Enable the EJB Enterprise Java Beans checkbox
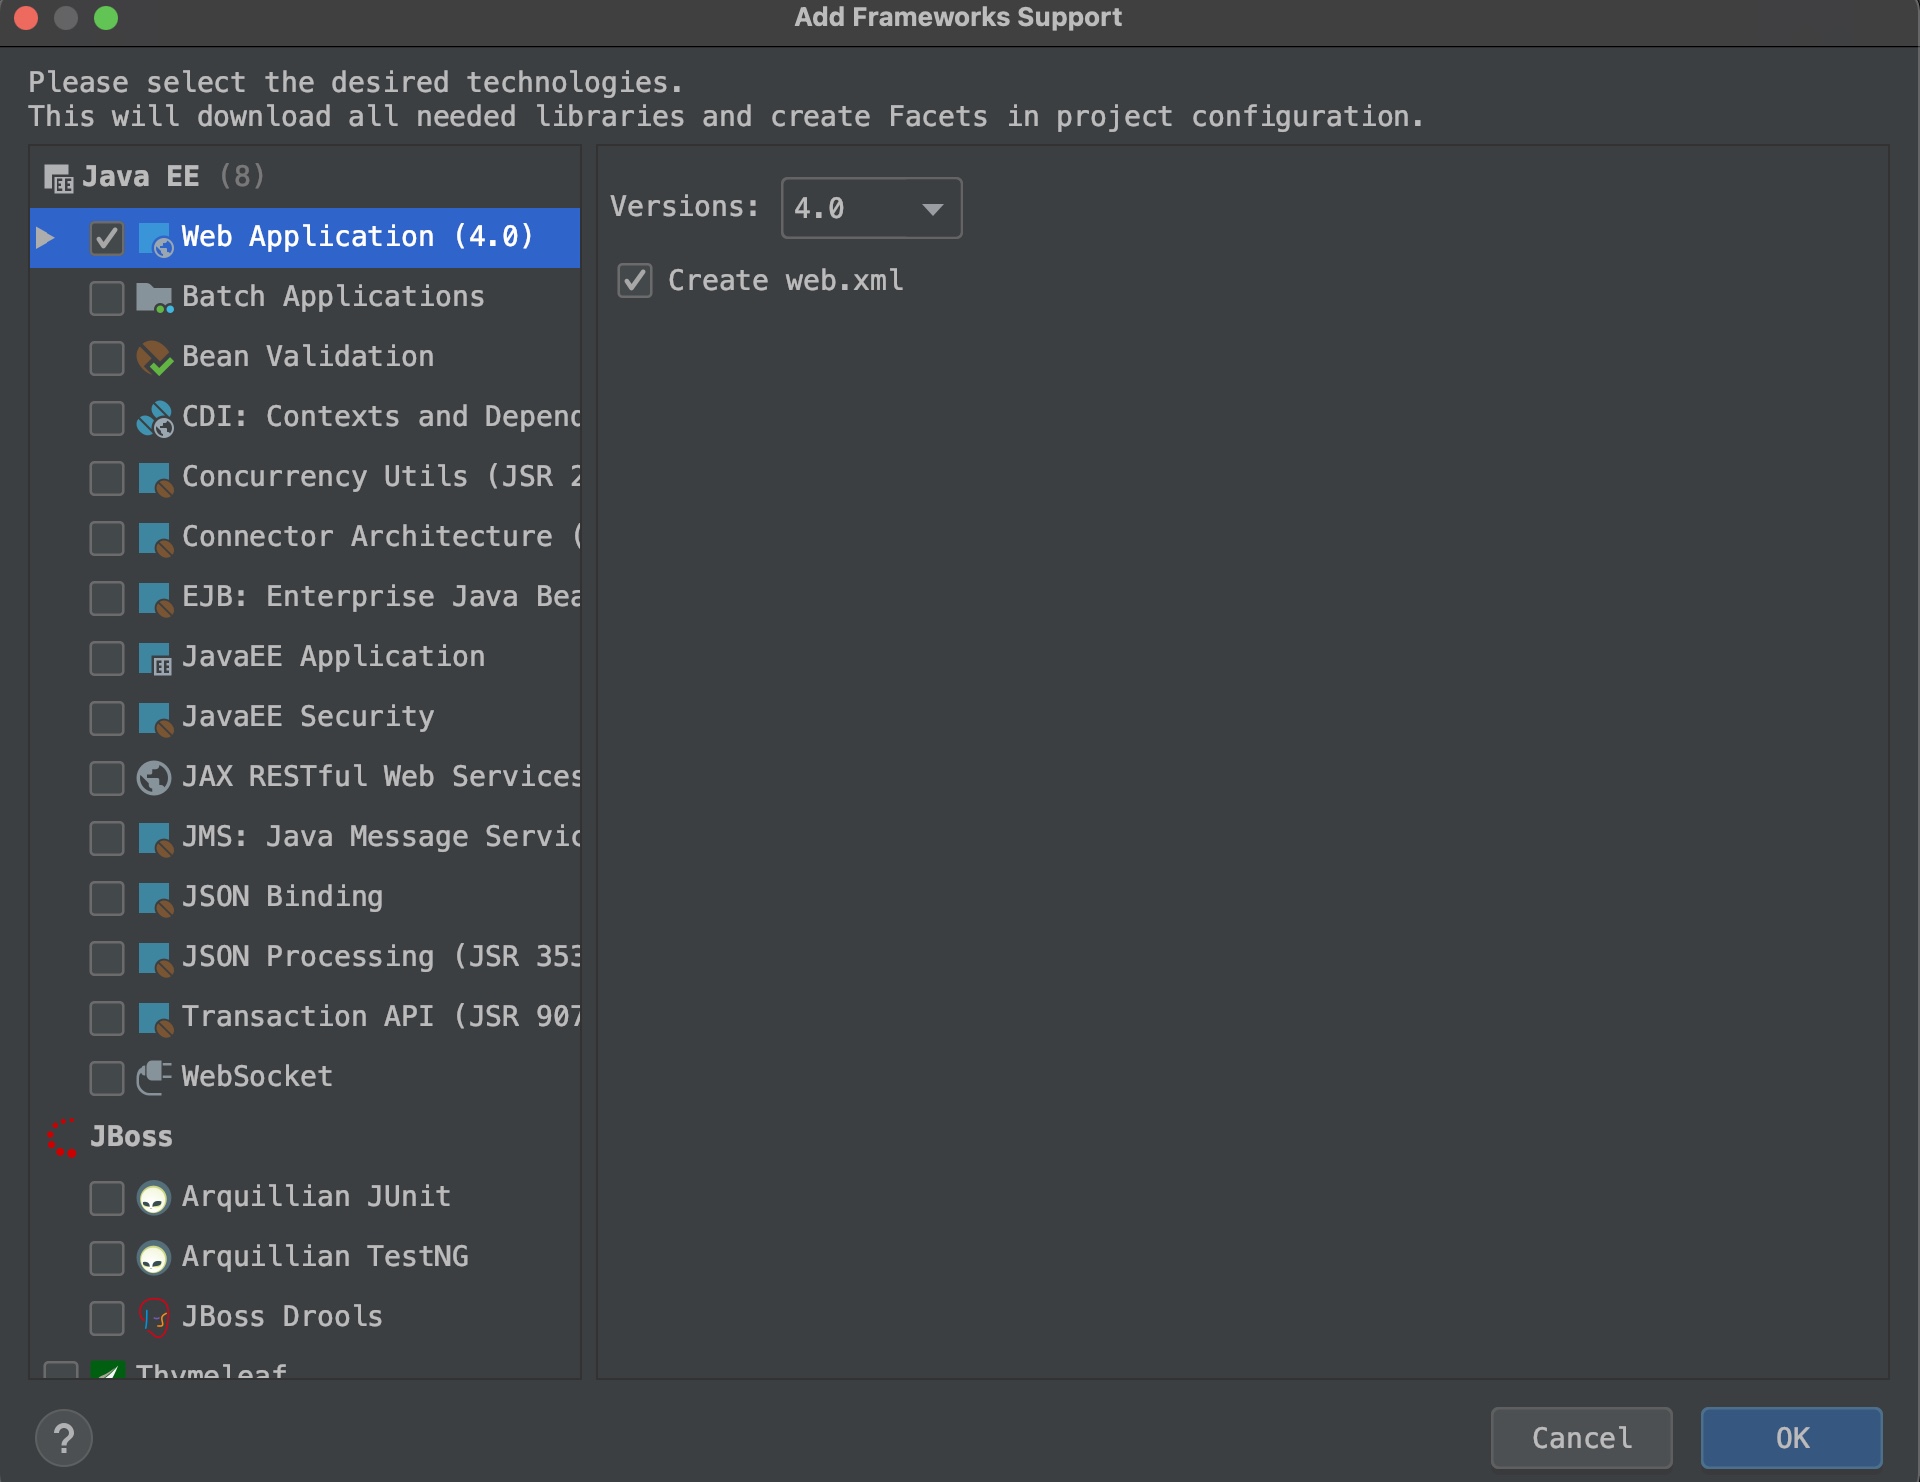The image size is (1920, 1482). pos(107,598)
